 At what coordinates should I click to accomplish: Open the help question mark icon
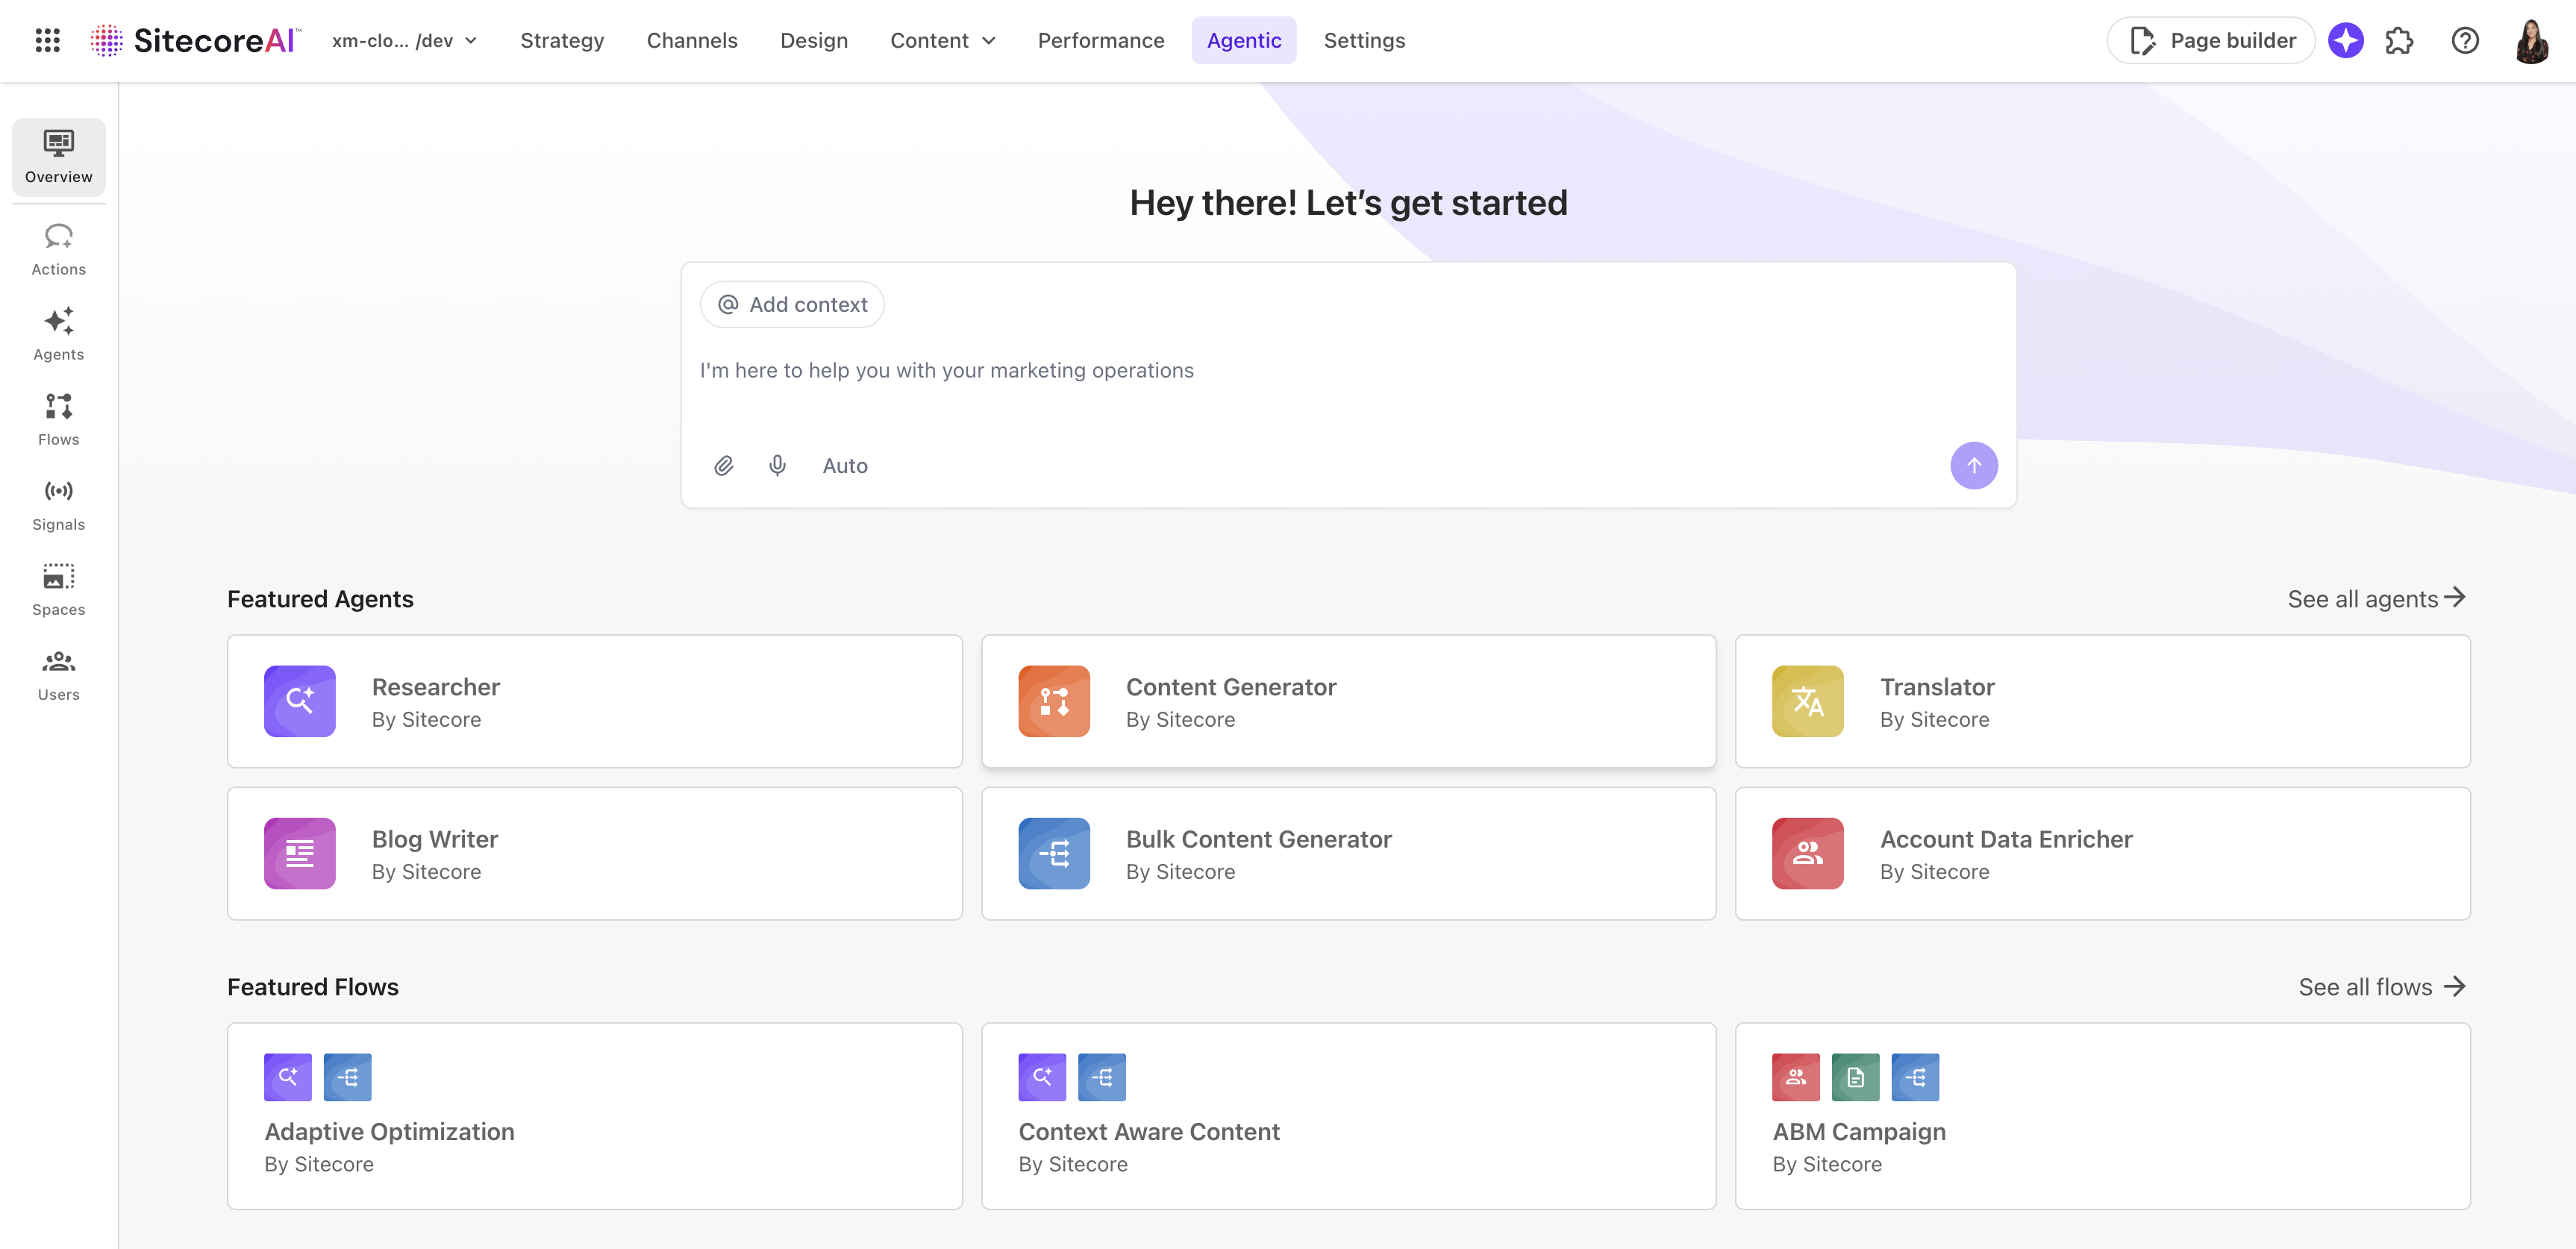tap(2464, 40)
